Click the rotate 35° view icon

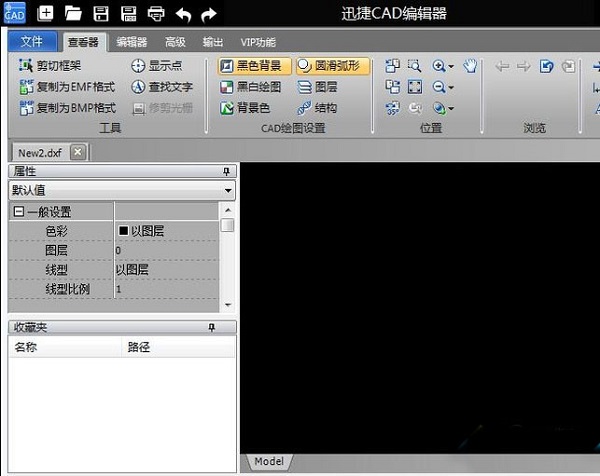(393, 108)
